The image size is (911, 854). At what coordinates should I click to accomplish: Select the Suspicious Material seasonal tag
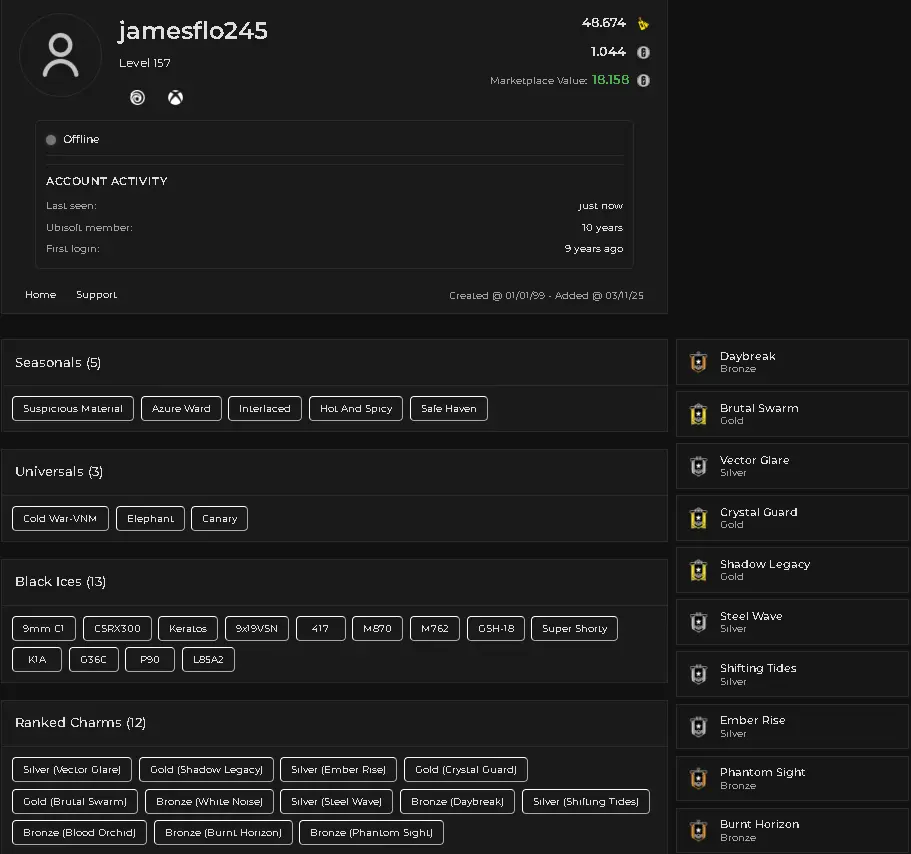point(73,409)
